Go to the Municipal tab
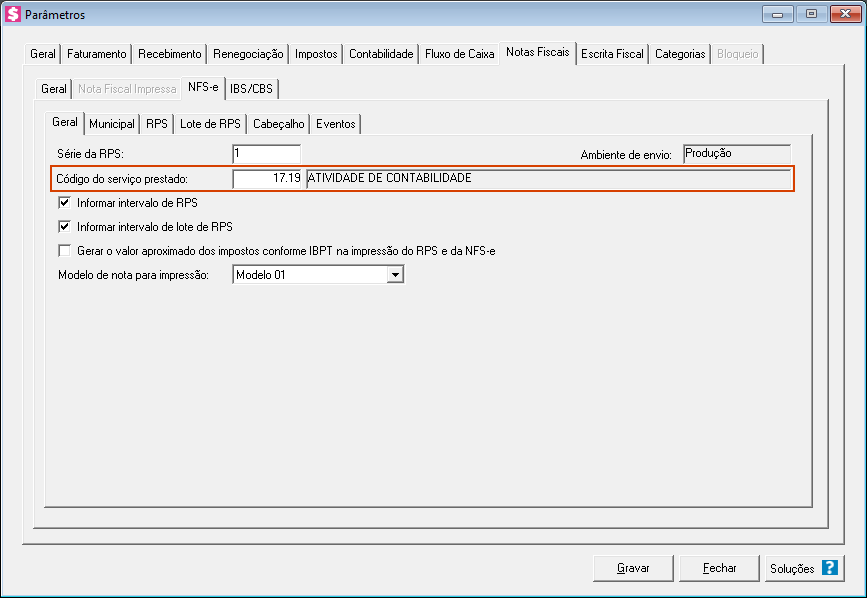Viewport: 867px width, 598px height. pyautogui.click(x=111, y=124)
